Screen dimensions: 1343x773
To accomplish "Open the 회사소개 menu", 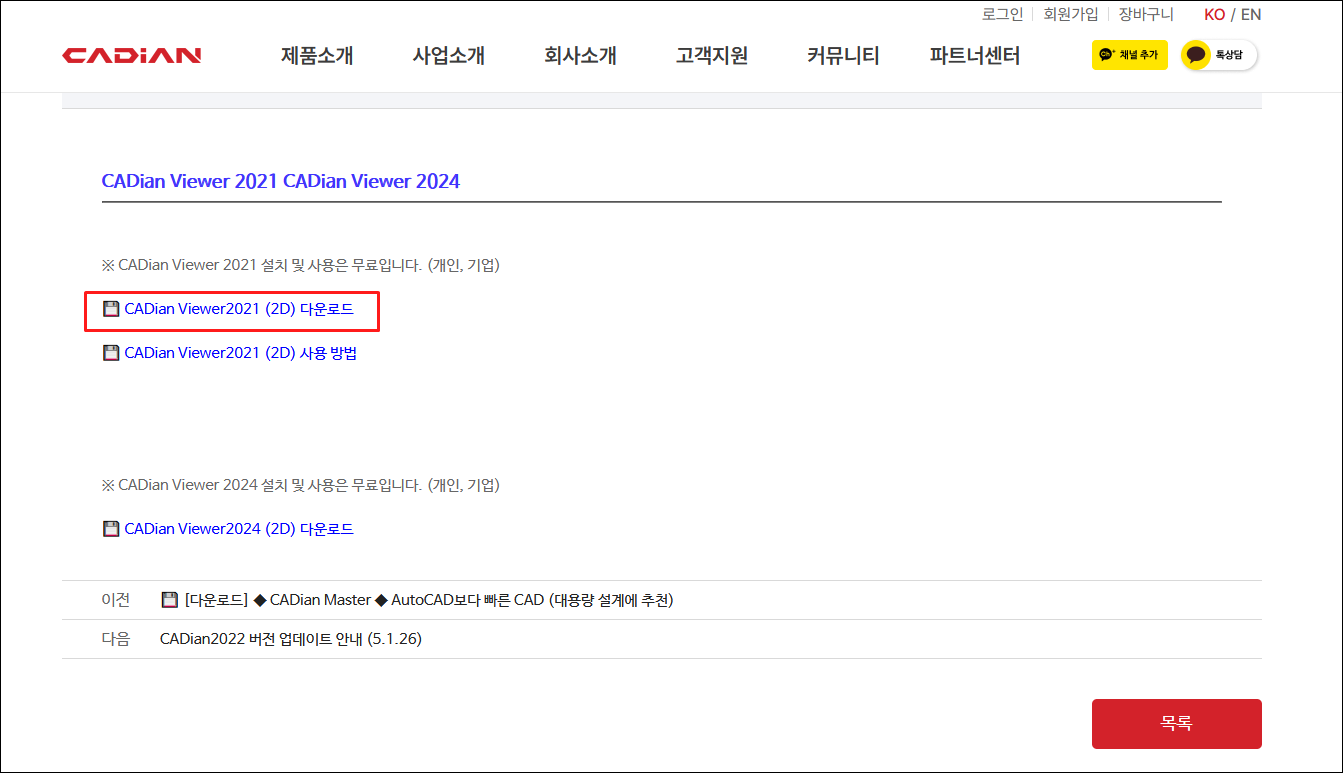I will point(580,56).
